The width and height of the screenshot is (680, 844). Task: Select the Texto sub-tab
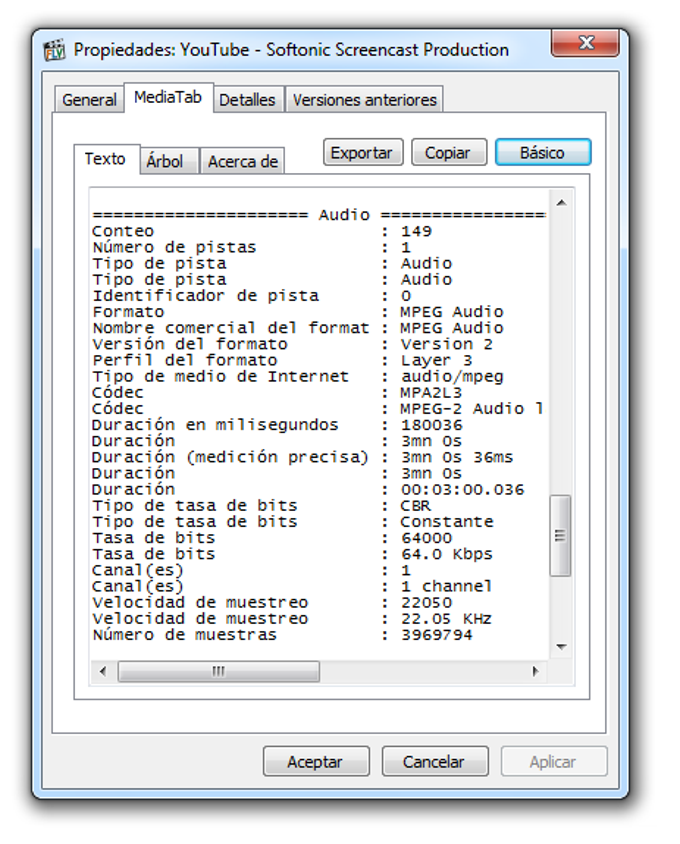tap(106, 159)
